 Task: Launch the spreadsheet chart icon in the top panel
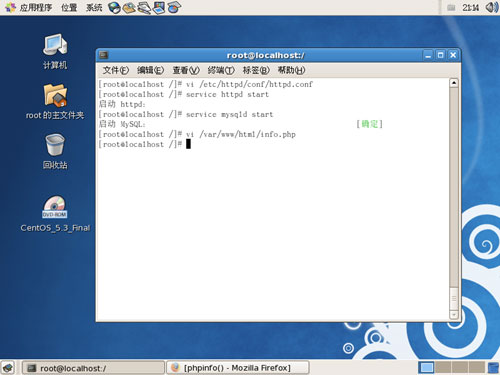(174, 8)
